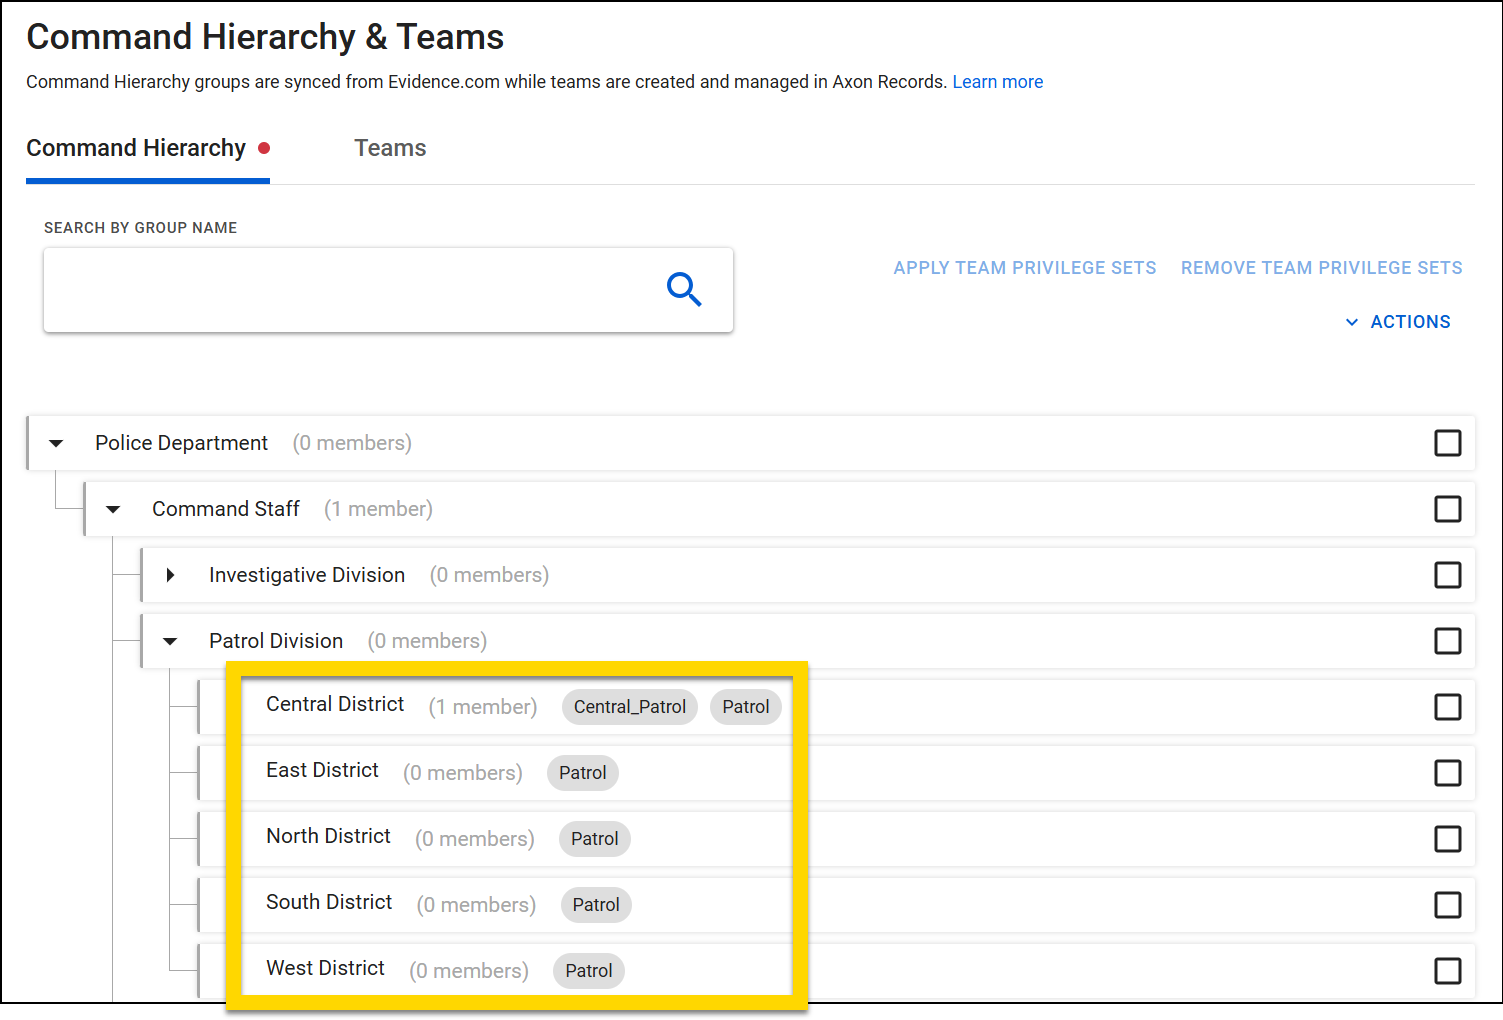The height and width of the screenshot is (1020, 1503).
Task: Open the Actions dropdown menu
Action: [x=1398, y=322]
